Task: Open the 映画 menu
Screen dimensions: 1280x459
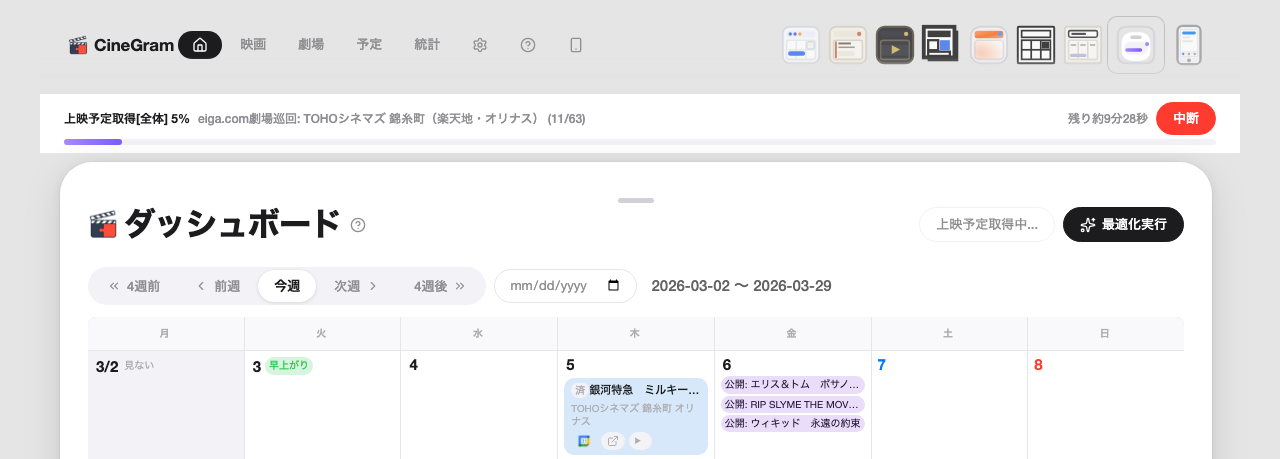Action: 253,45
